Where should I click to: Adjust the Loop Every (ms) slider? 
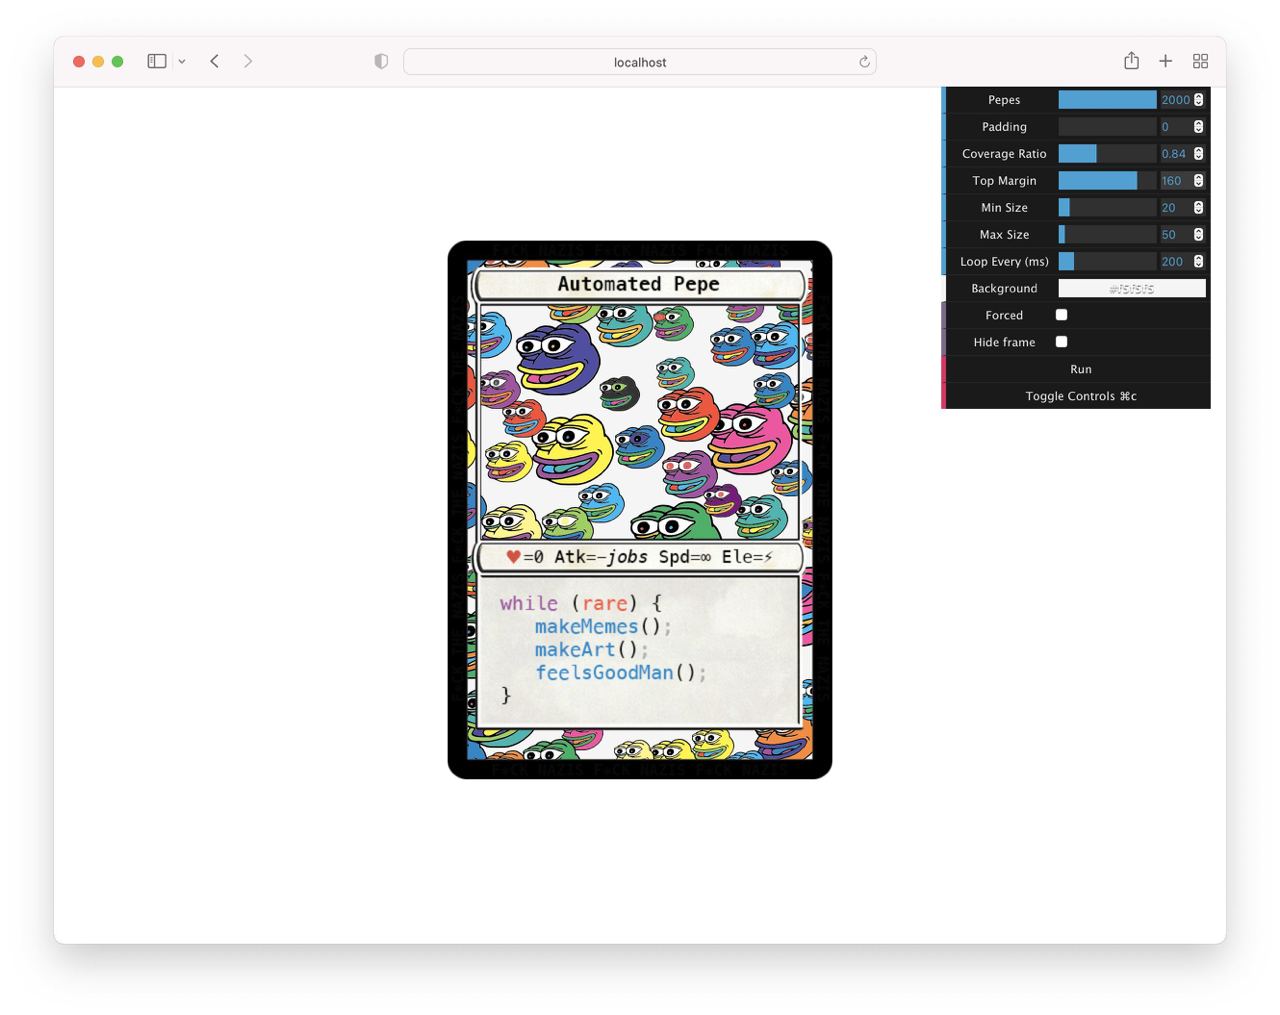(x=1107, y=262)
